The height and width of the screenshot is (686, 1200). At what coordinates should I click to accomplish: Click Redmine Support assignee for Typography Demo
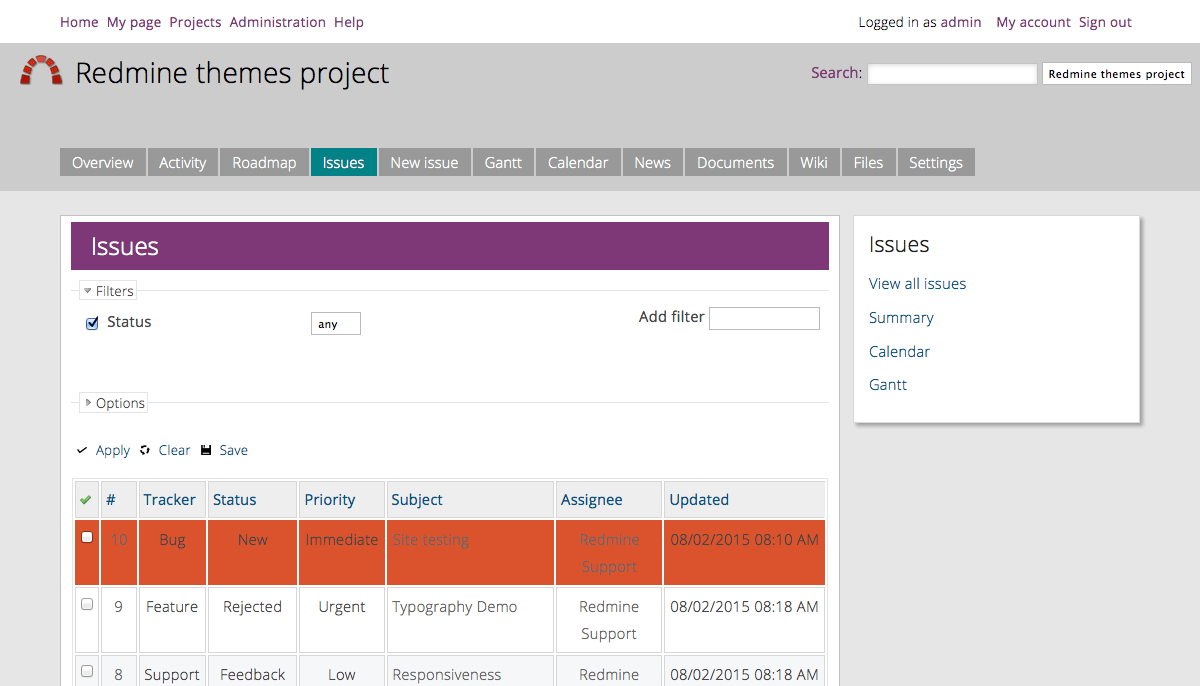609,620
